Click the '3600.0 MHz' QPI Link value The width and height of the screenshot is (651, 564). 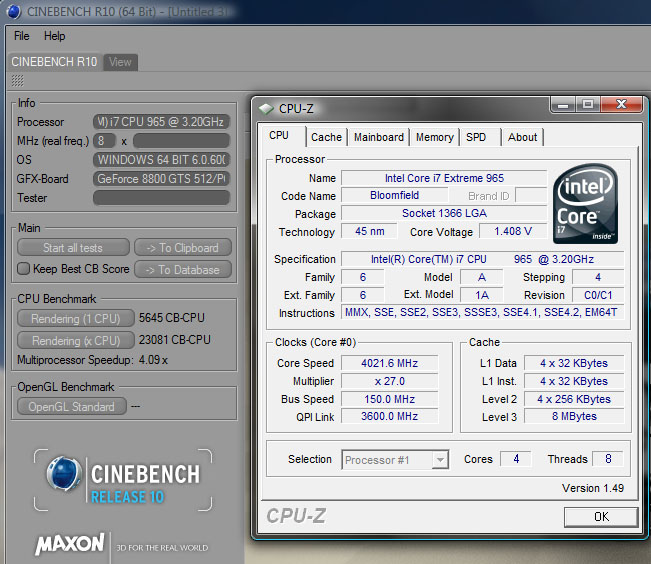click(x=389, y=416)
